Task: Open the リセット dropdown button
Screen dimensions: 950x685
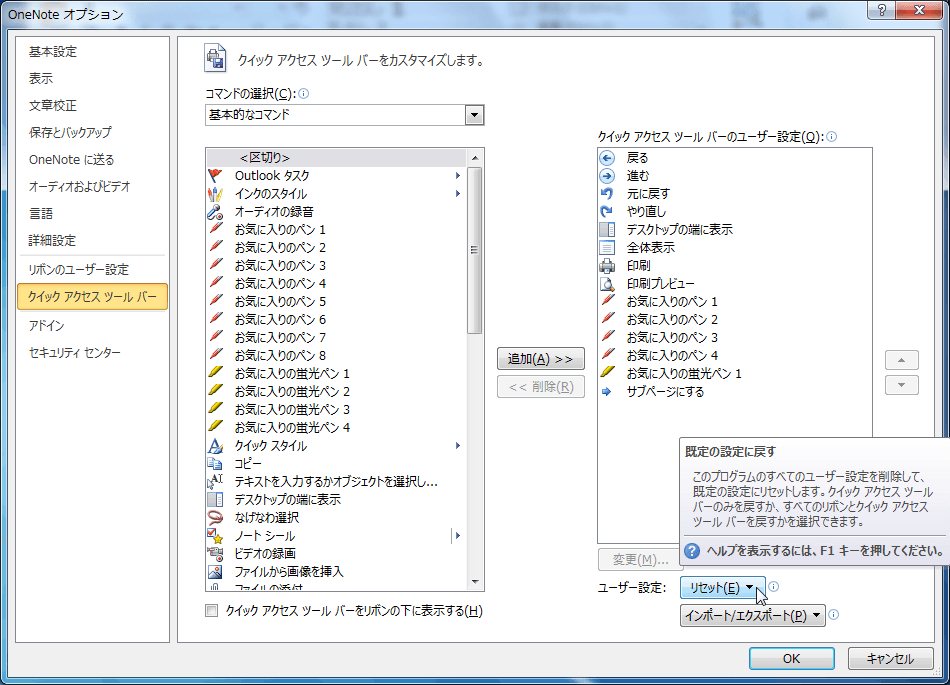Action: tap(722, 587)
